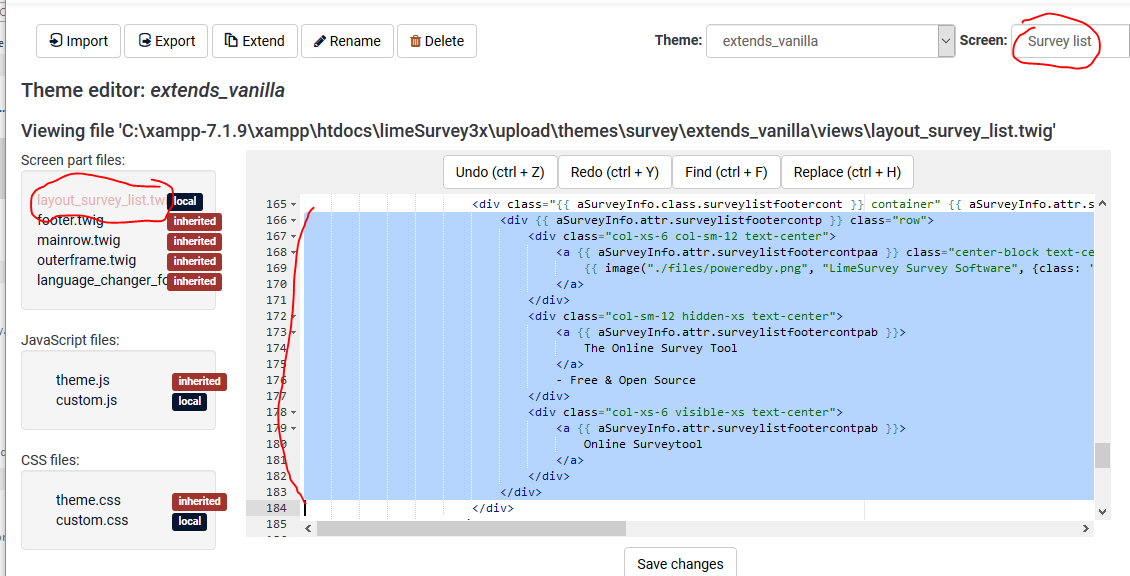Open outerframe.twig file

point(86,261)
